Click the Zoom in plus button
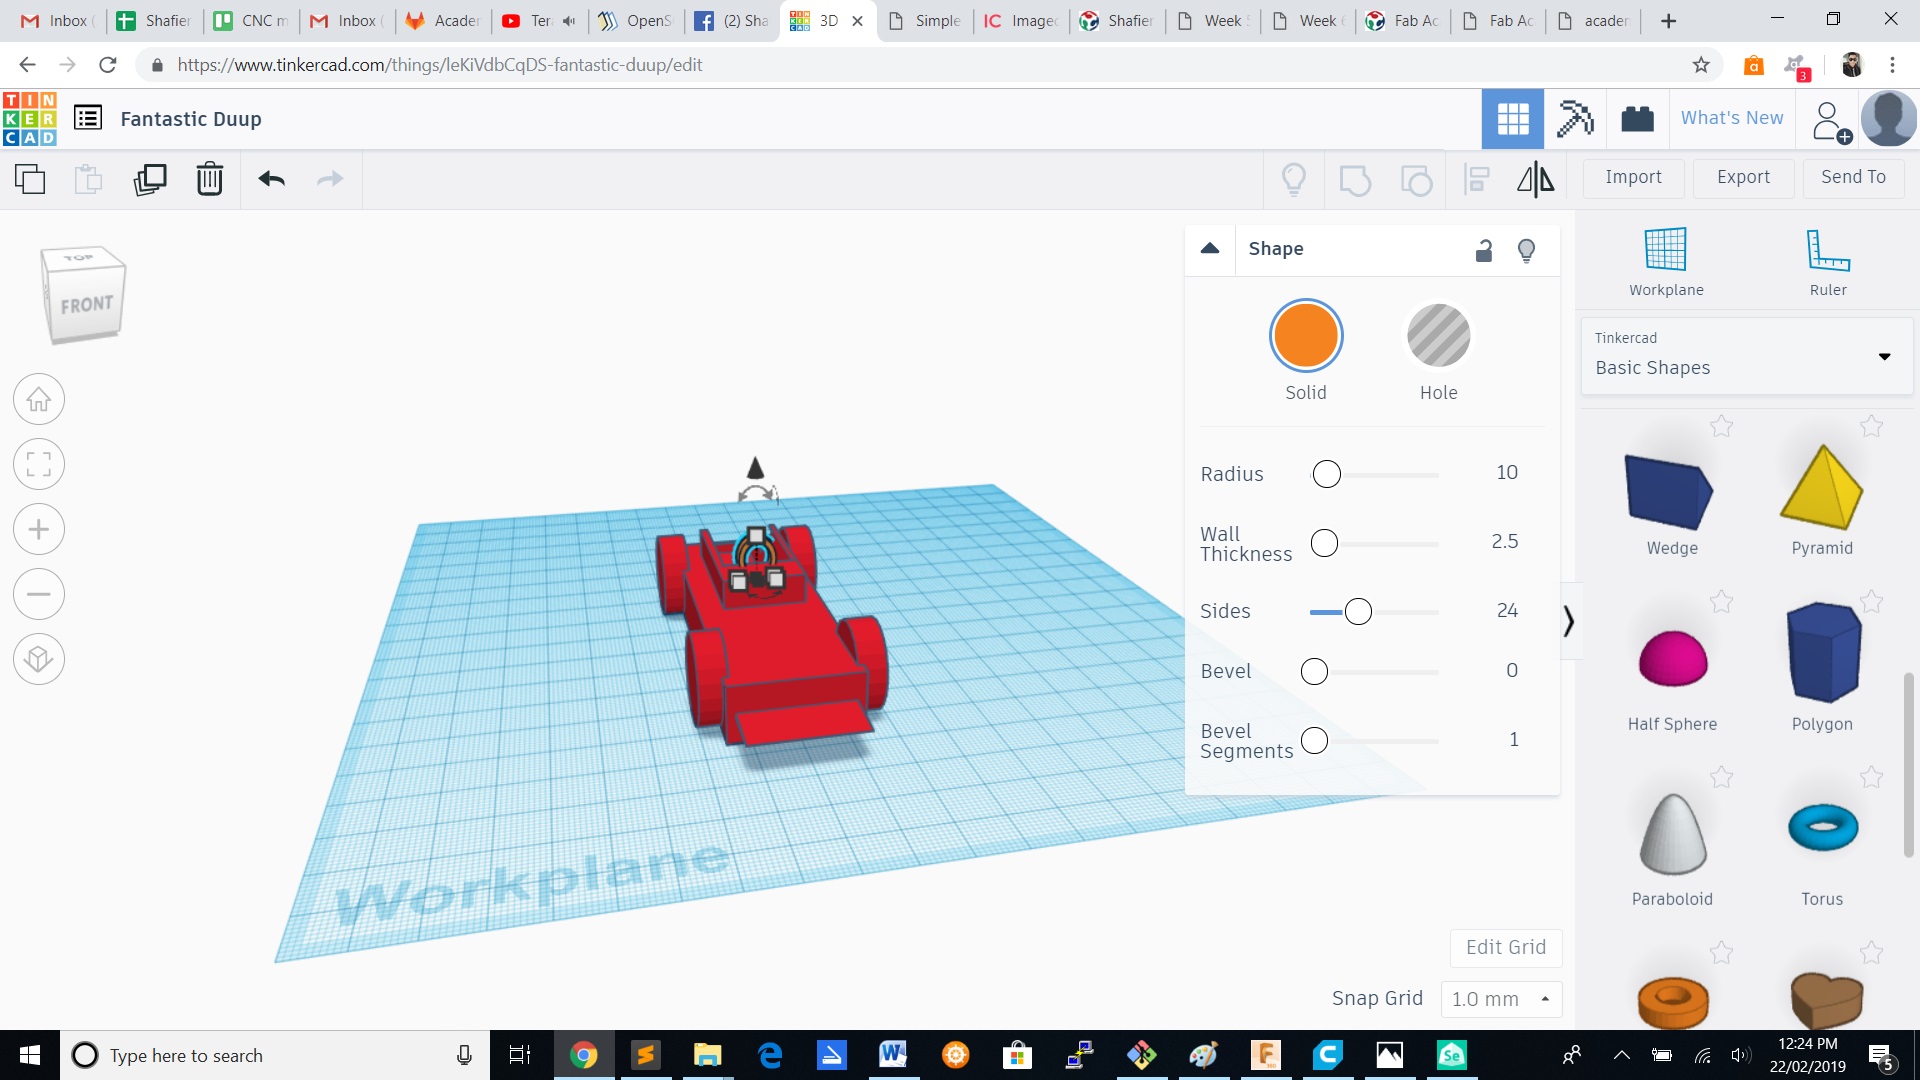 (39, 529)
